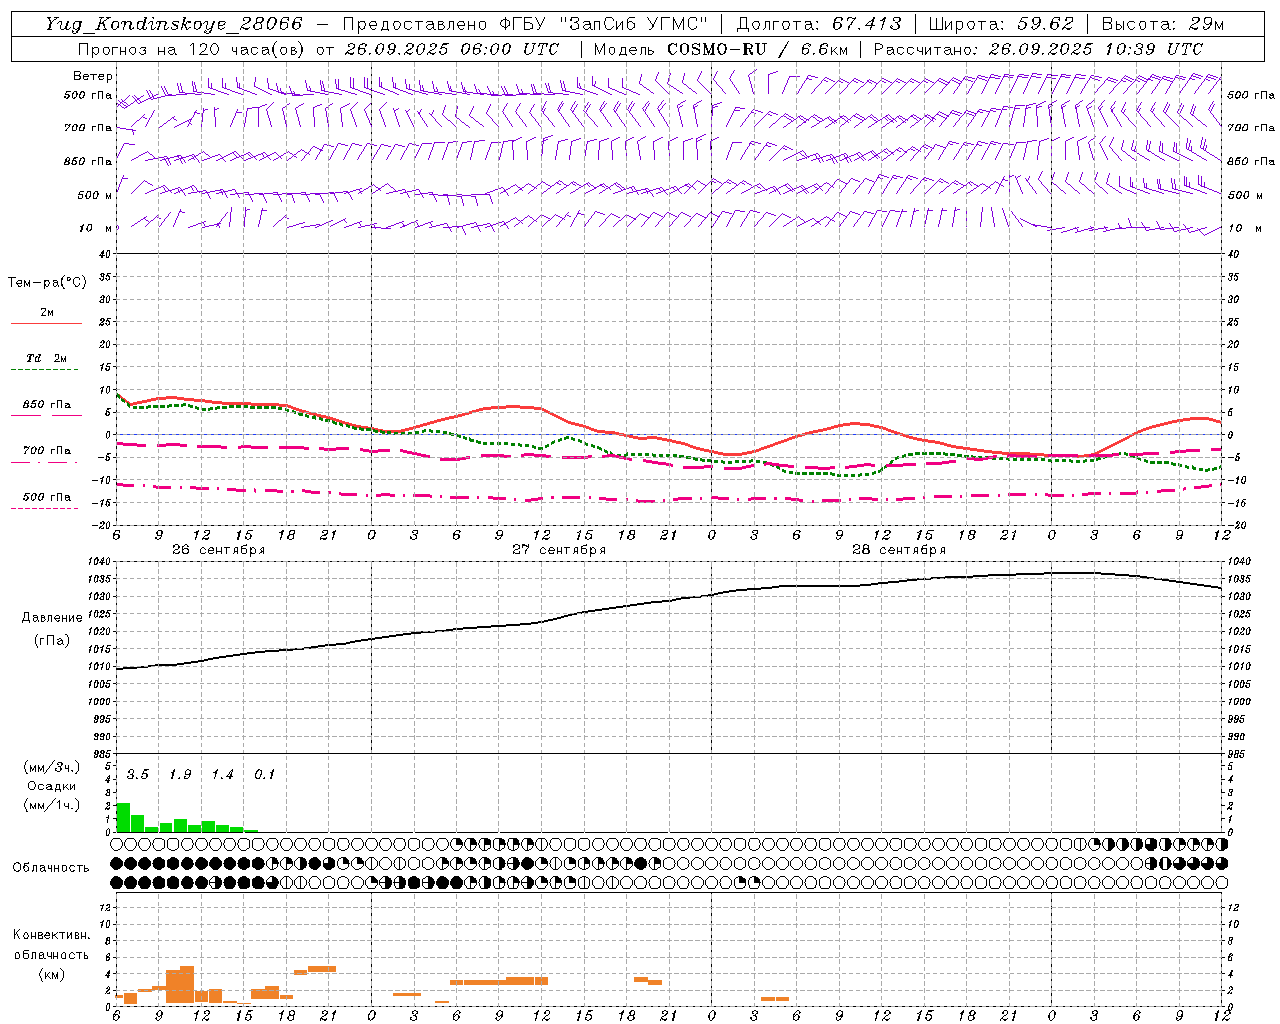Click the tallest green precipitation bar
The width and height of the screenshot is (1280, 1024).
pos(123,817)
